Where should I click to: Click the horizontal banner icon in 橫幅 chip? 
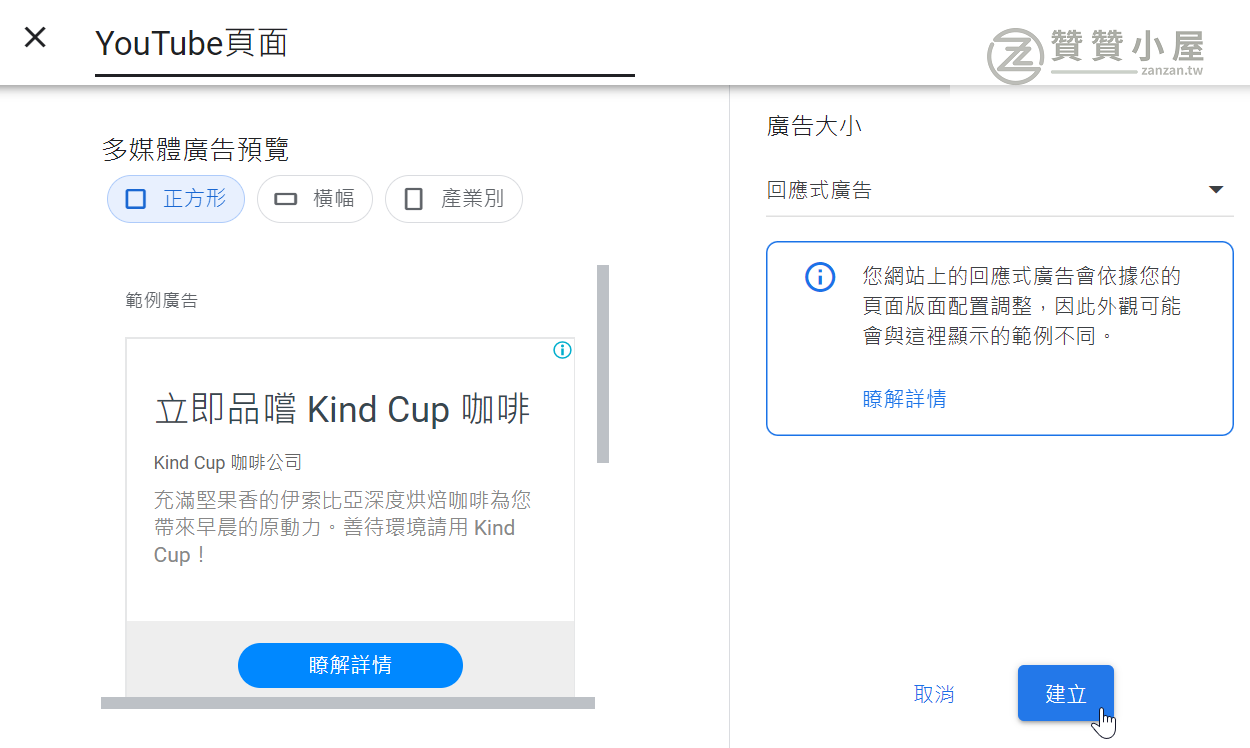286,199
